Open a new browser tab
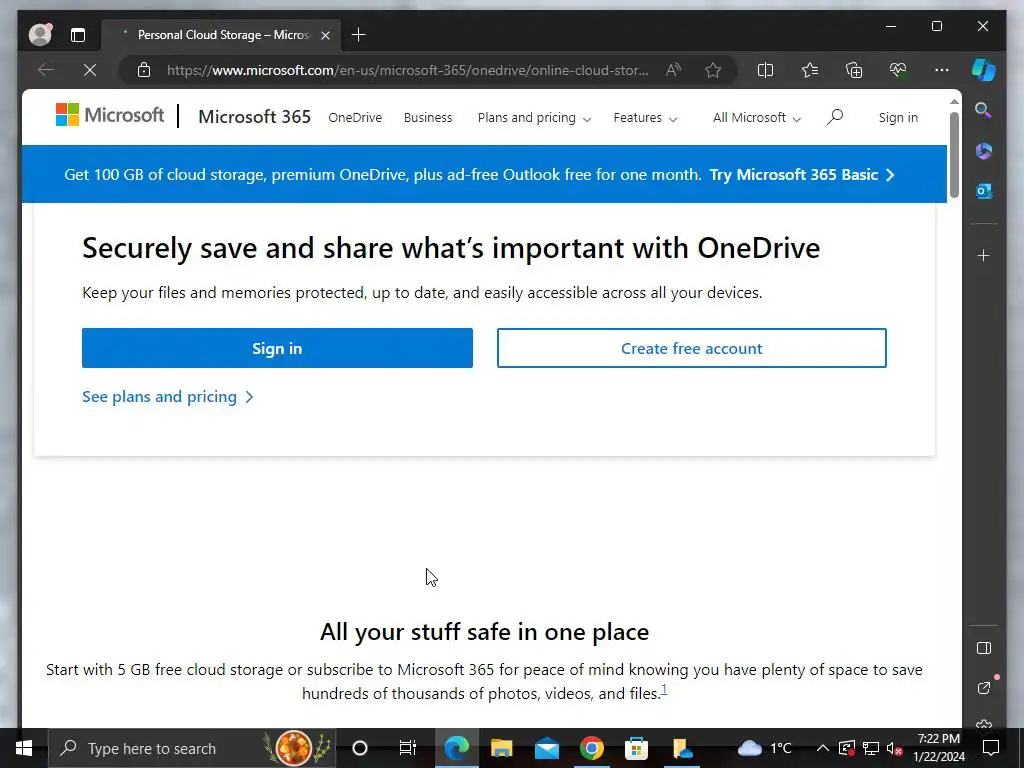The width and height of the screenshot is (1024, 768). point(359,35)
